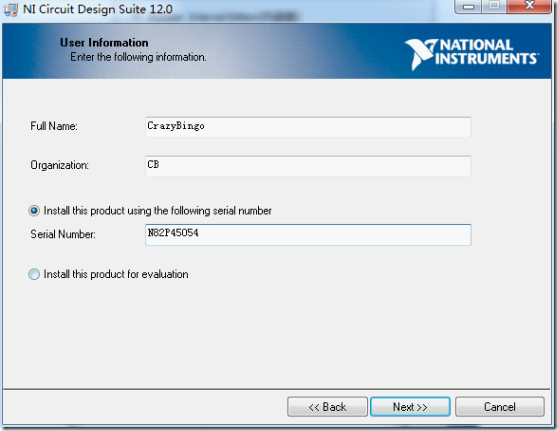558x431 pixels.
Task: Click the 'Install this product for evaluation' label text
Action: pos(116,274)
